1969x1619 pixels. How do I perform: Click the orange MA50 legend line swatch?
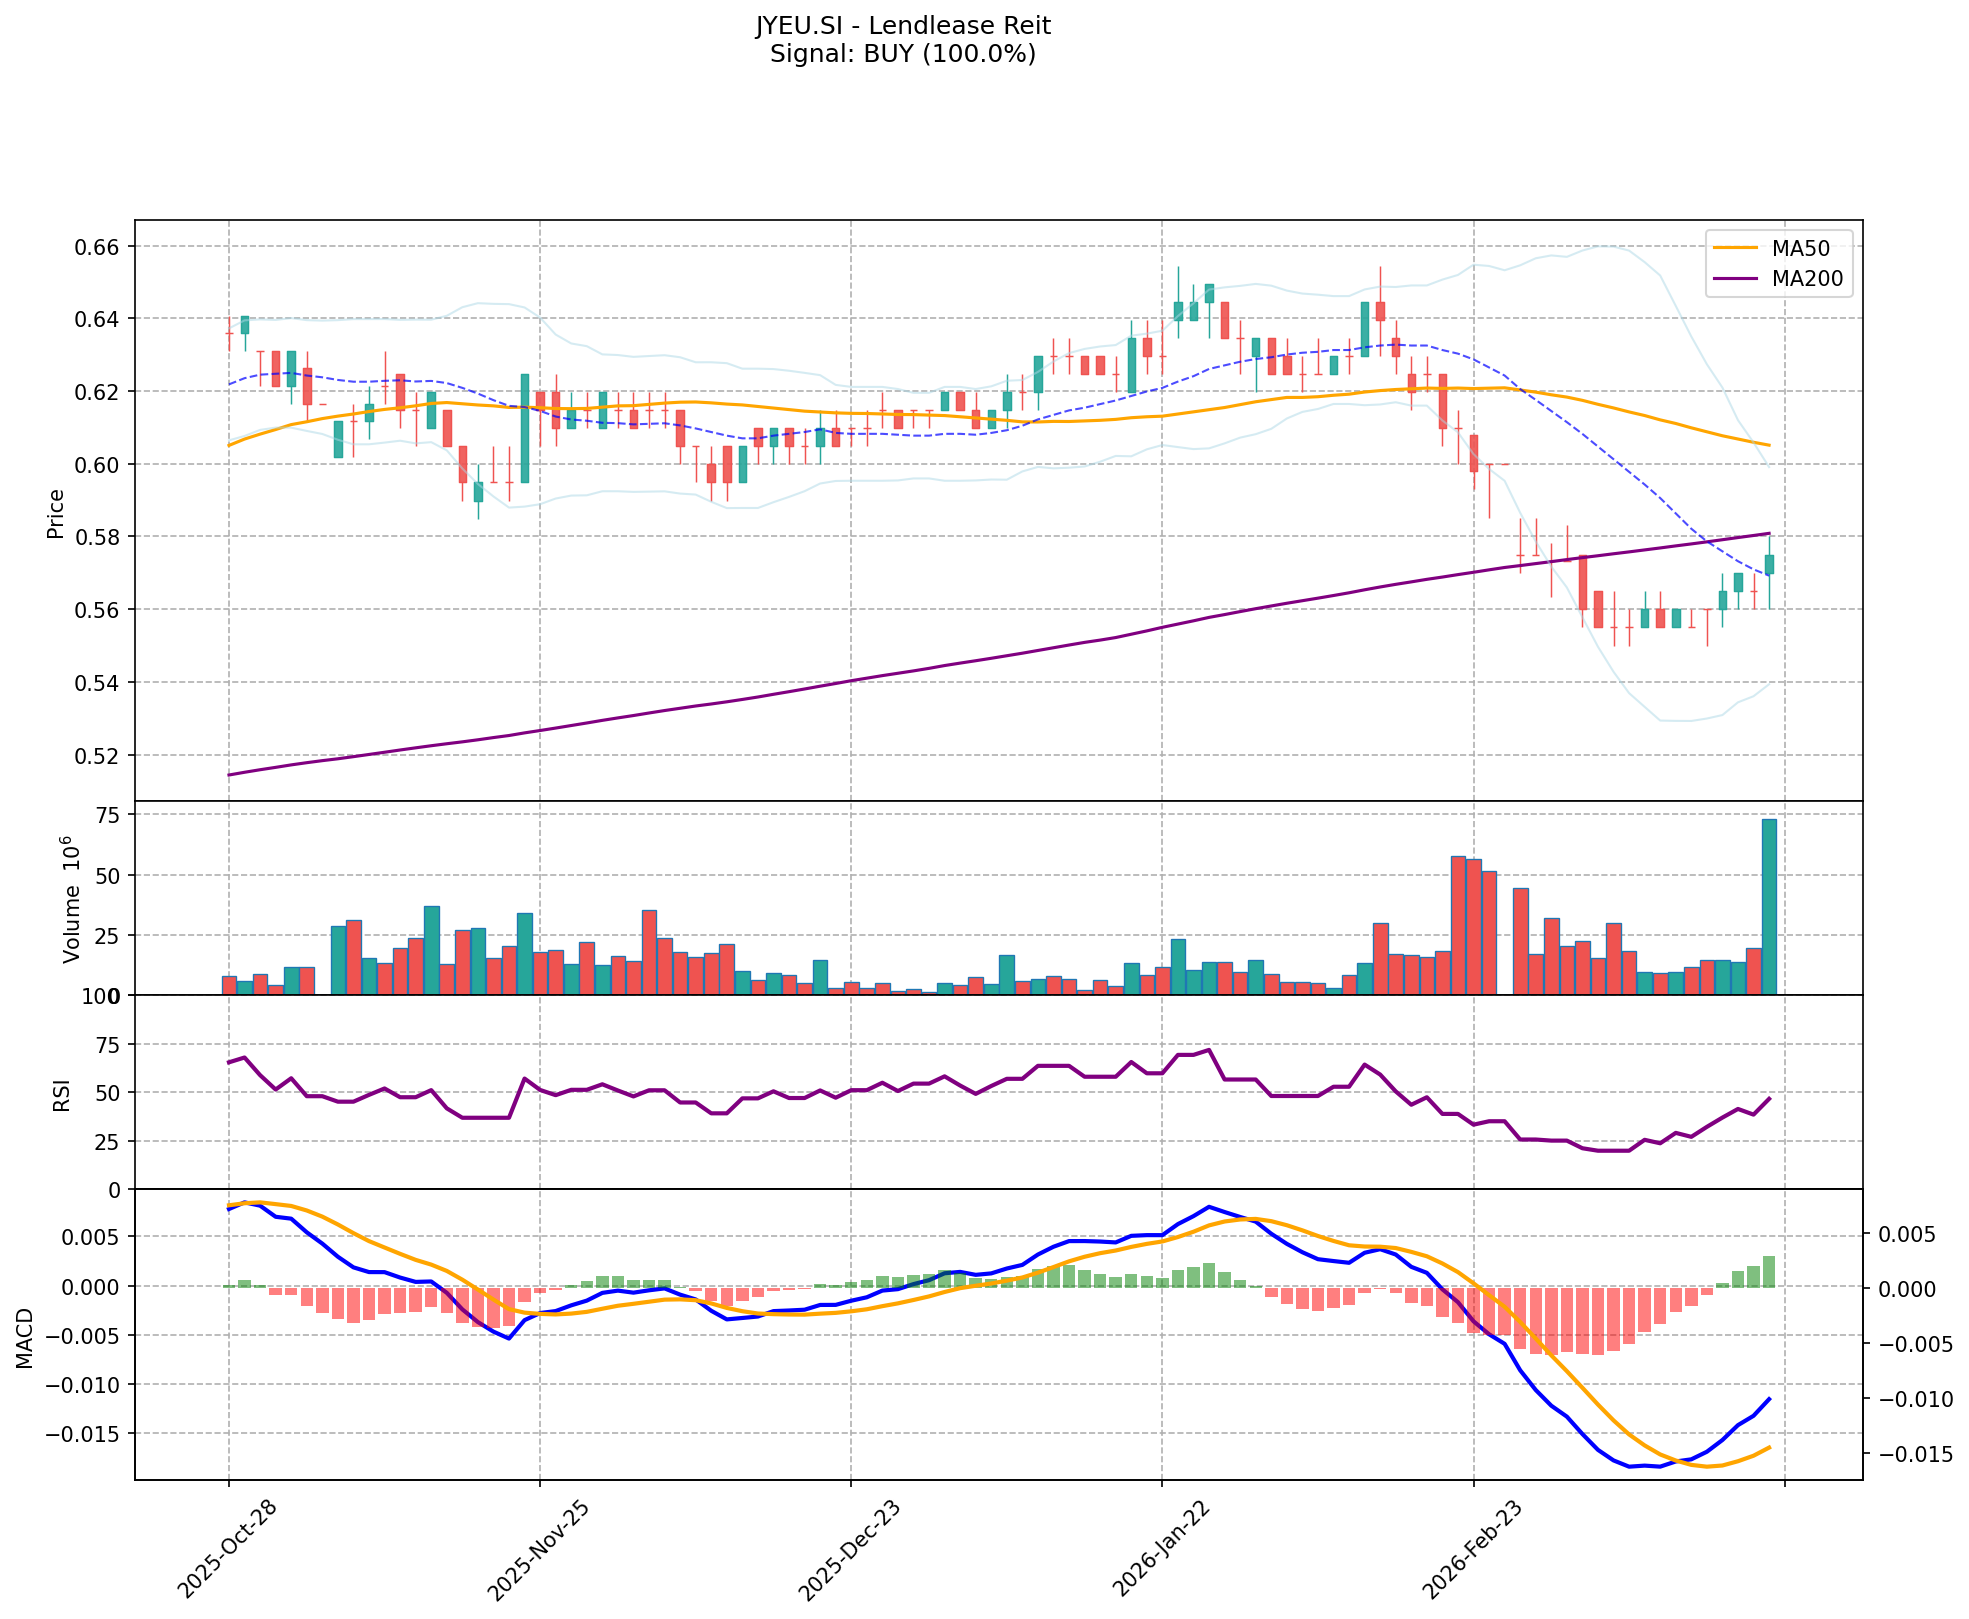click(x=1735, y=249)
